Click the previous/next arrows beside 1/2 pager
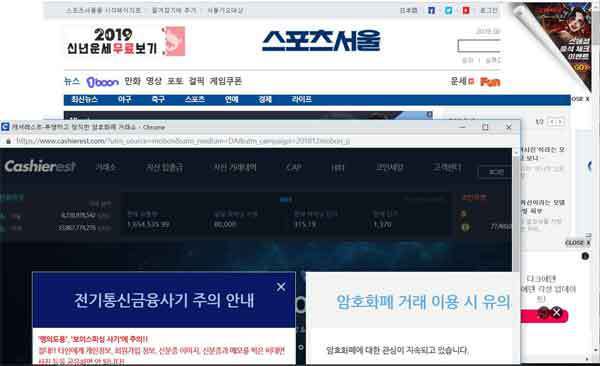 click(556, 122)
